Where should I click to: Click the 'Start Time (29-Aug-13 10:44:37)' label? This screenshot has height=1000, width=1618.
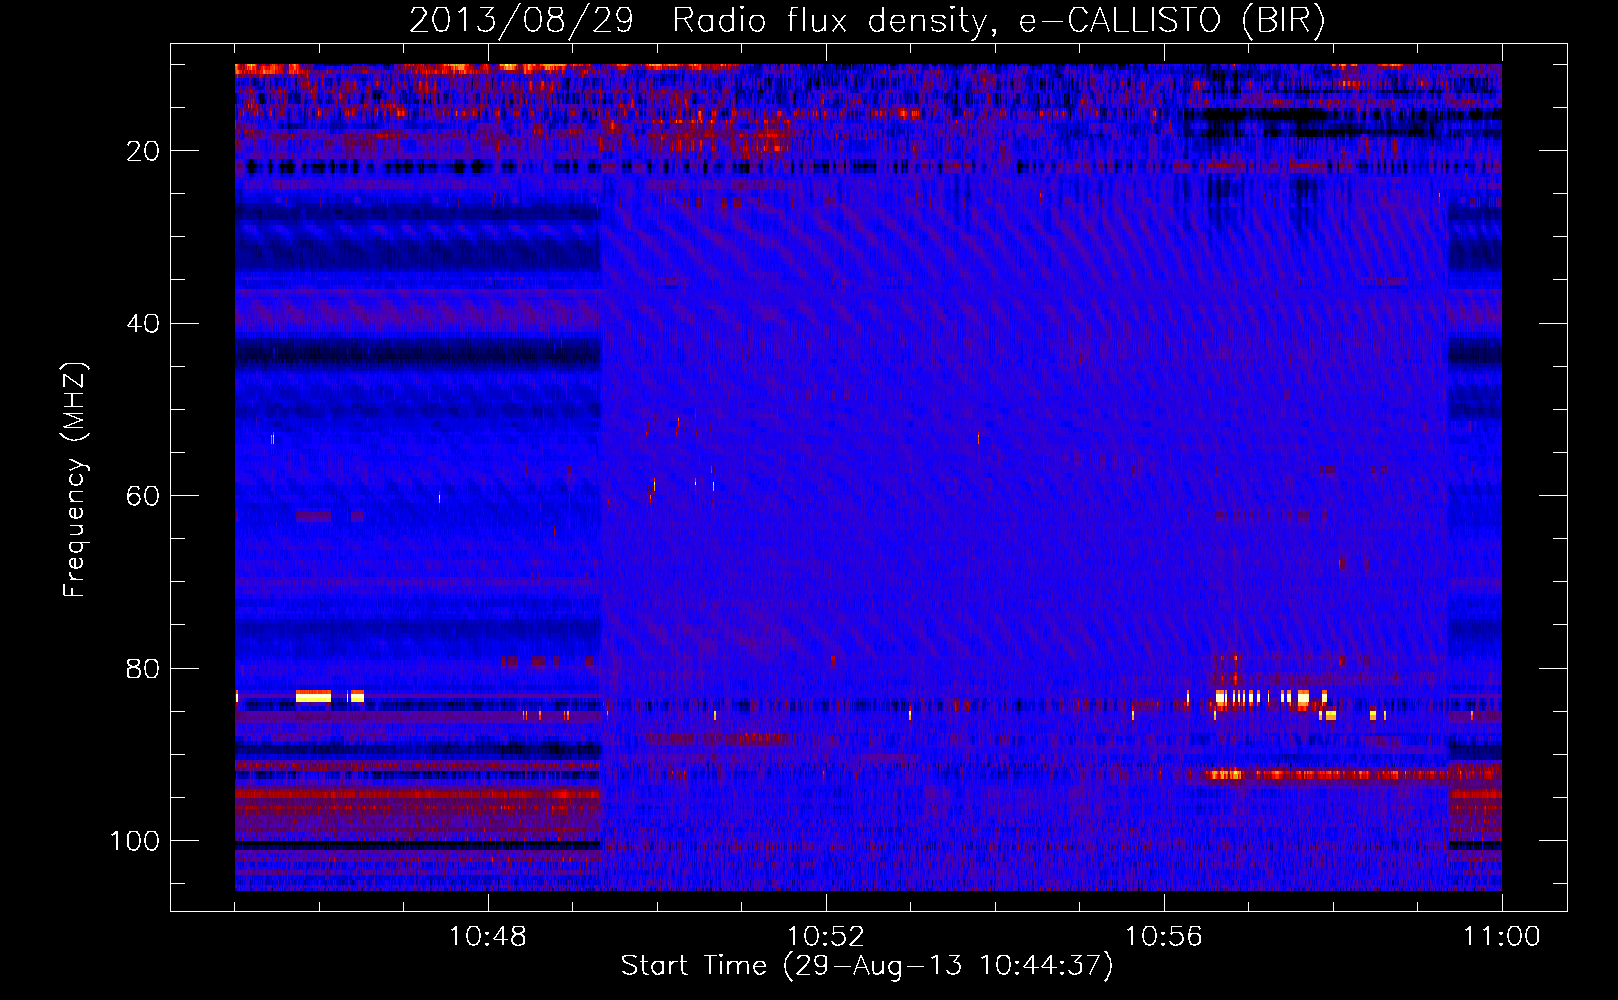[867, 966]
